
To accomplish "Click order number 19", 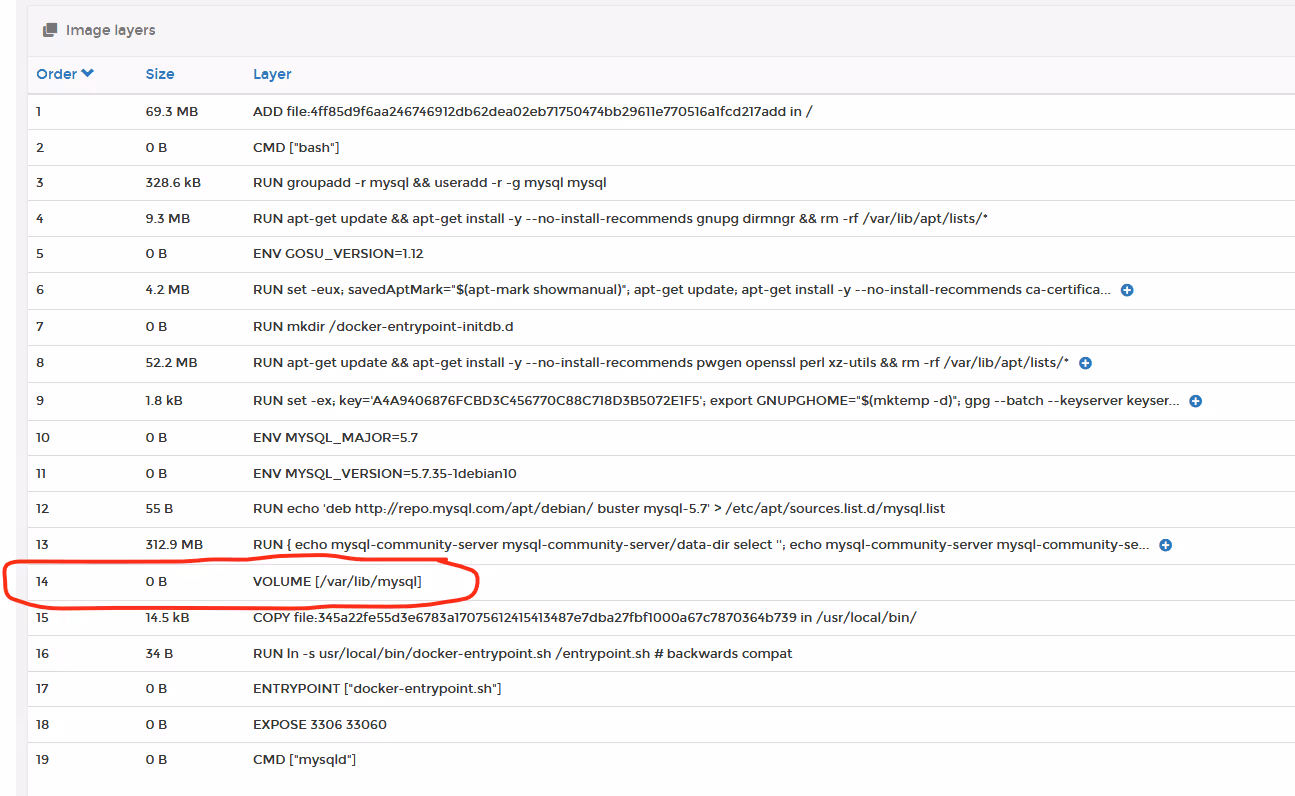I will [42, 759].
